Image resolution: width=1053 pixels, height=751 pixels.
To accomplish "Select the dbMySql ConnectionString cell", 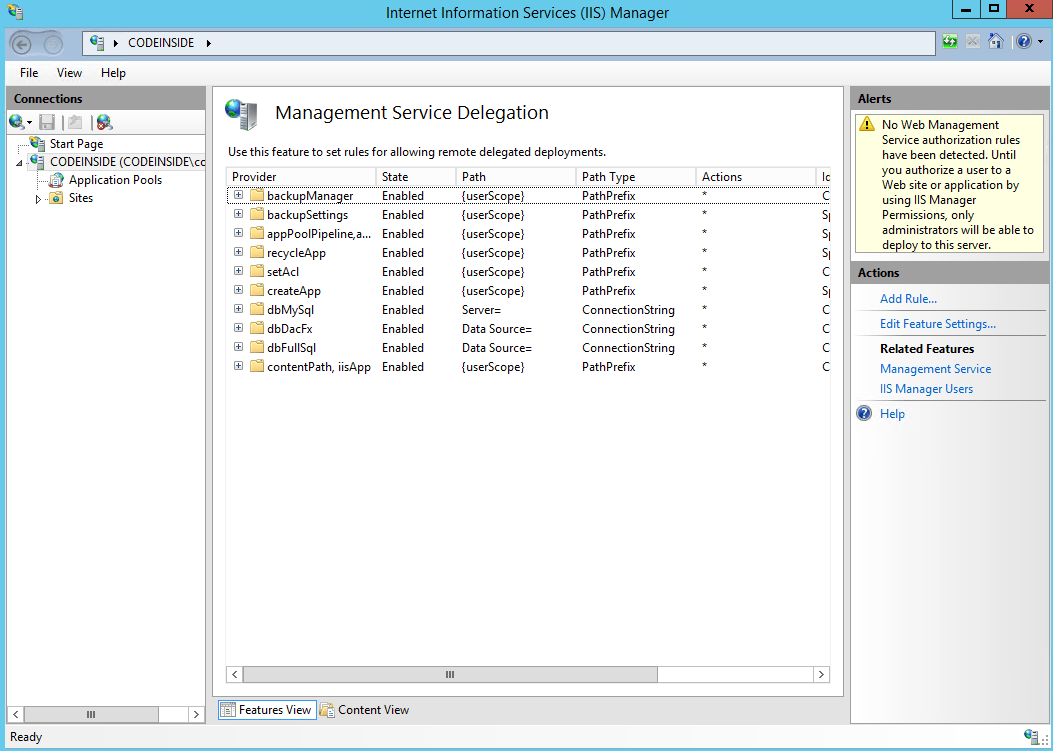I will [x=628, y=310].
